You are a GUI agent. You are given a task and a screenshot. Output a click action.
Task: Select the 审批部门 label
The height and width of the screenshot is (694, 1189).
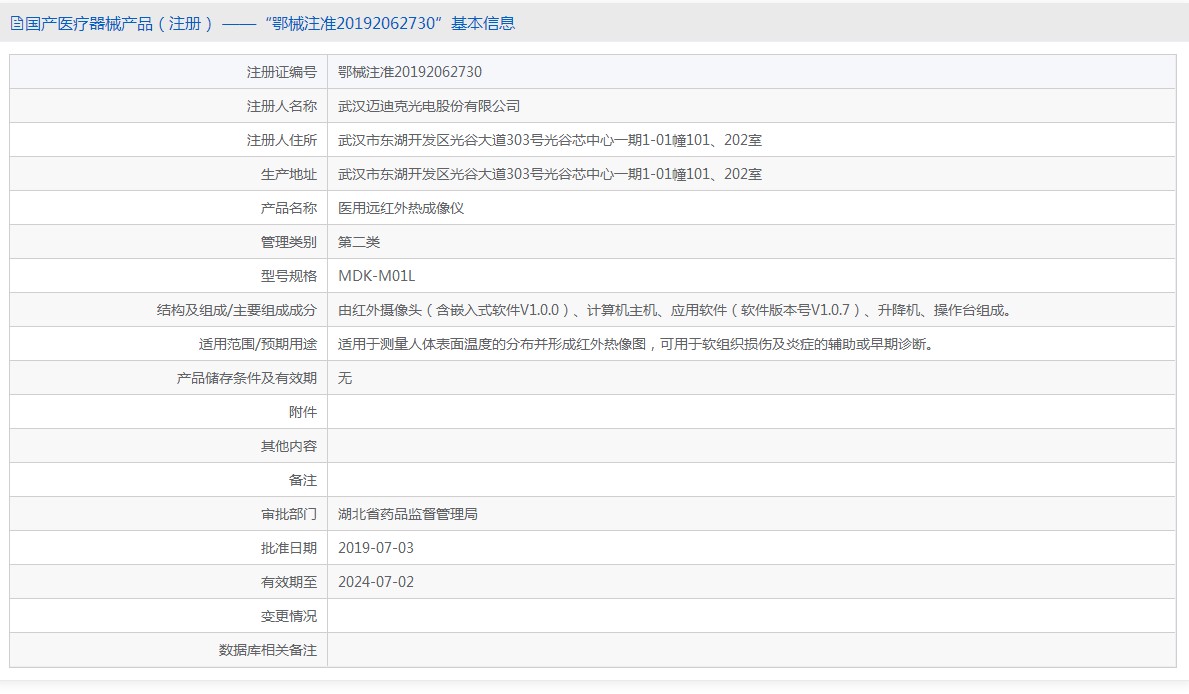289,514
